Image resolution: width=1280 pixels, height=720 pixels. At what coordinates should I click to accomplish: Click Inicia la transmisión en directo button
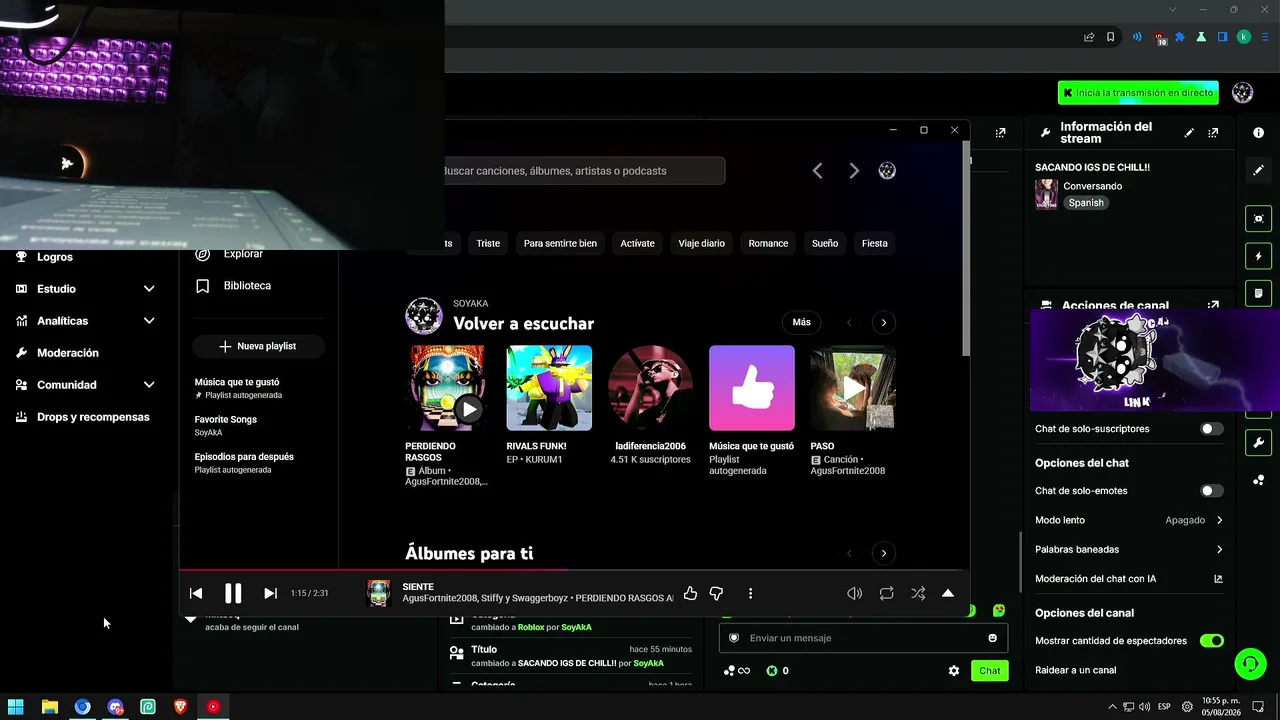[1138, 93]
